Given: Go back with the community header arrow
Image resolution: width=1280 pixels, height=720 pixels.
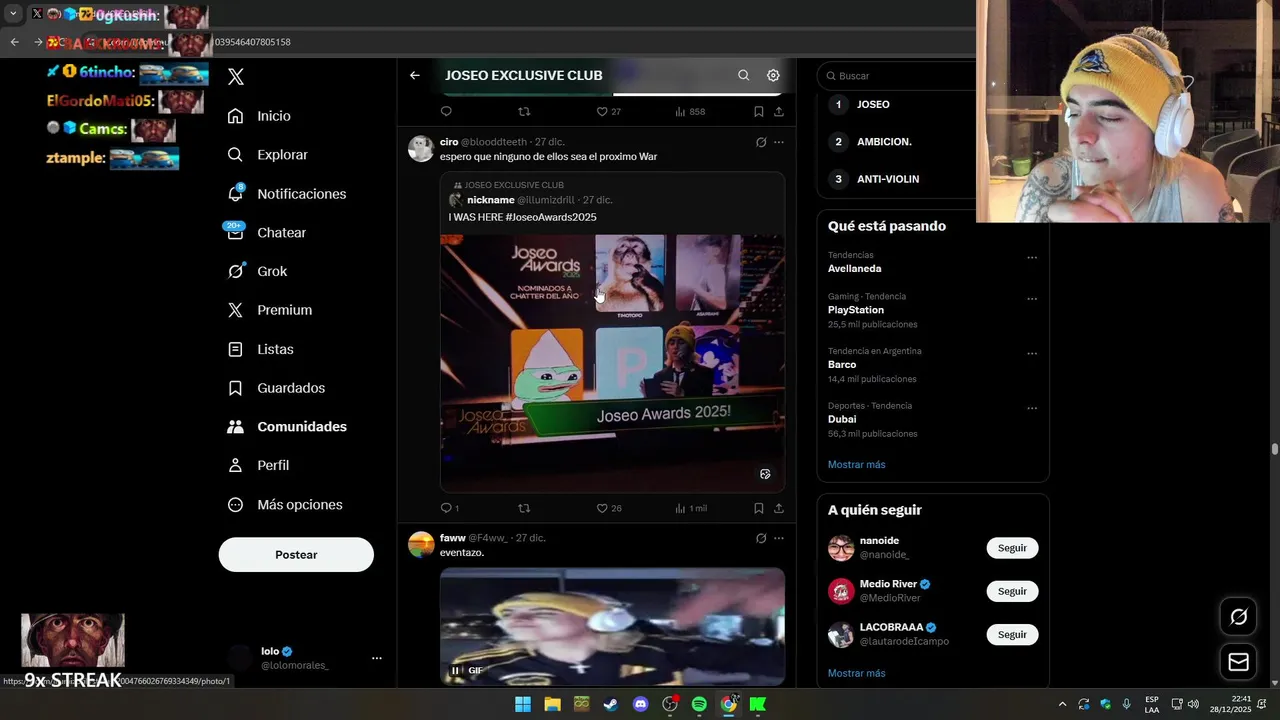Looking at the screenshot, I should point(415,75).
